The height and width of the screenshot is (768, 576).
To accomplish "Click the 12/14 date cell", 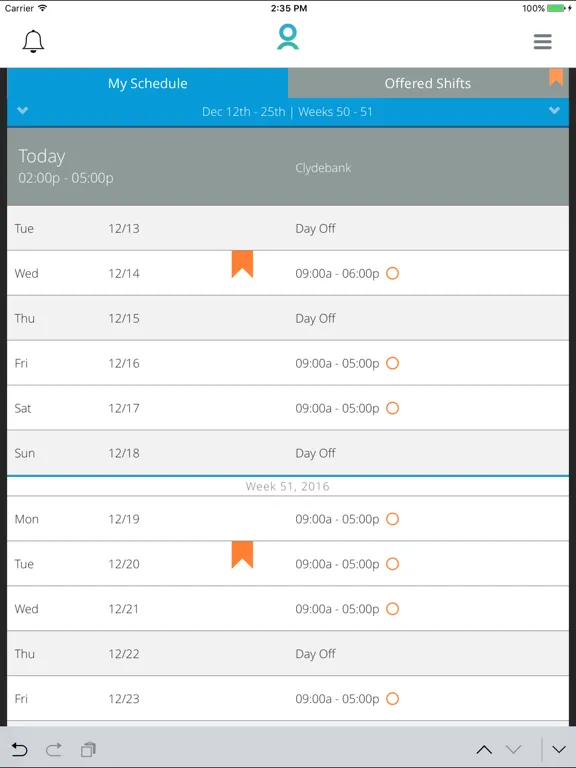I will pyautogui.click(x=124, y=273).
